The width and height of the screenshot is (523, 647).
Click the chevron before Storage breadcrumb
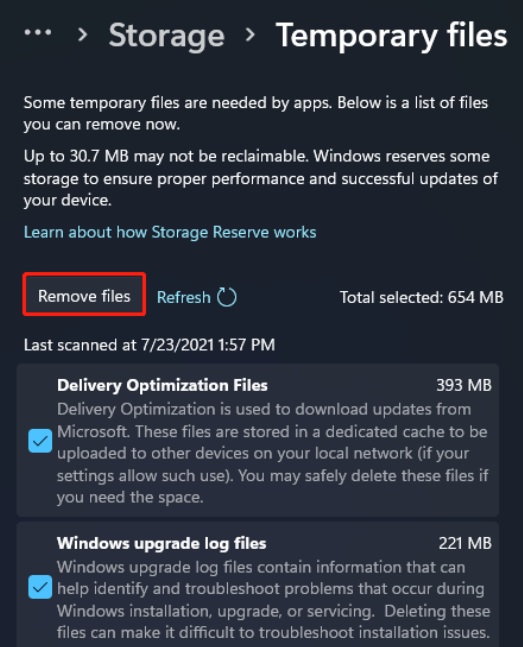click(x=83, y=35)
